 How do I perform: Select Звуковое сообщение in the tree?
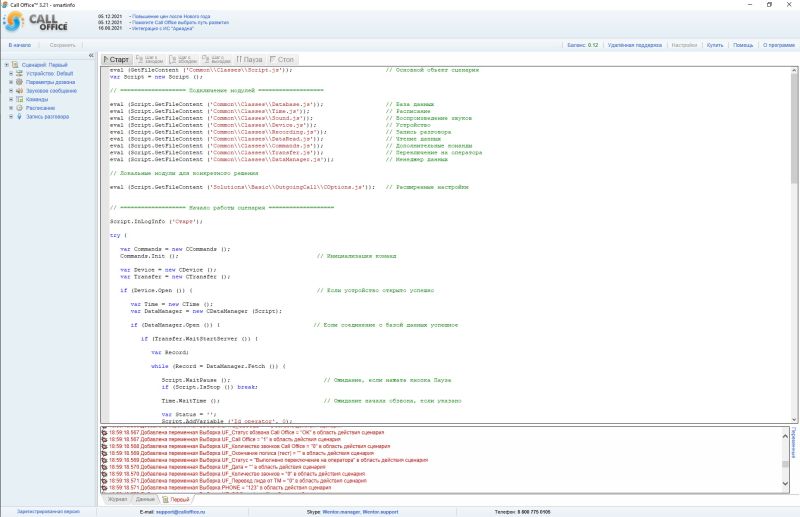[x=51, y=91]
